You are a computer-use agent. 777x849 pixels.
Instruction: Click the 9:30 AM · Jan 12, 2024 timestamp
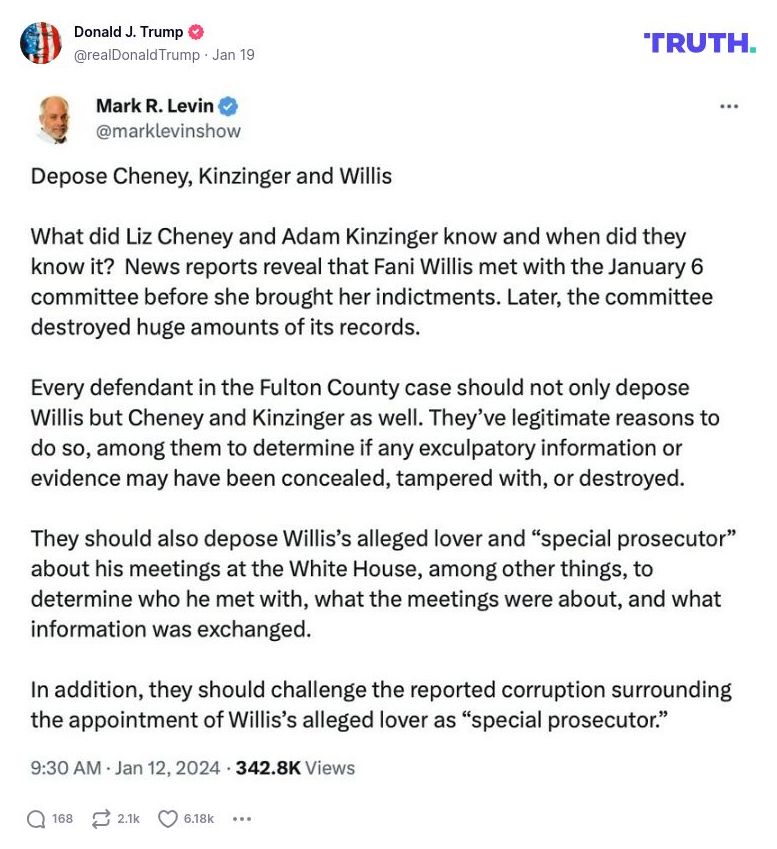click(x=123, y=768)
